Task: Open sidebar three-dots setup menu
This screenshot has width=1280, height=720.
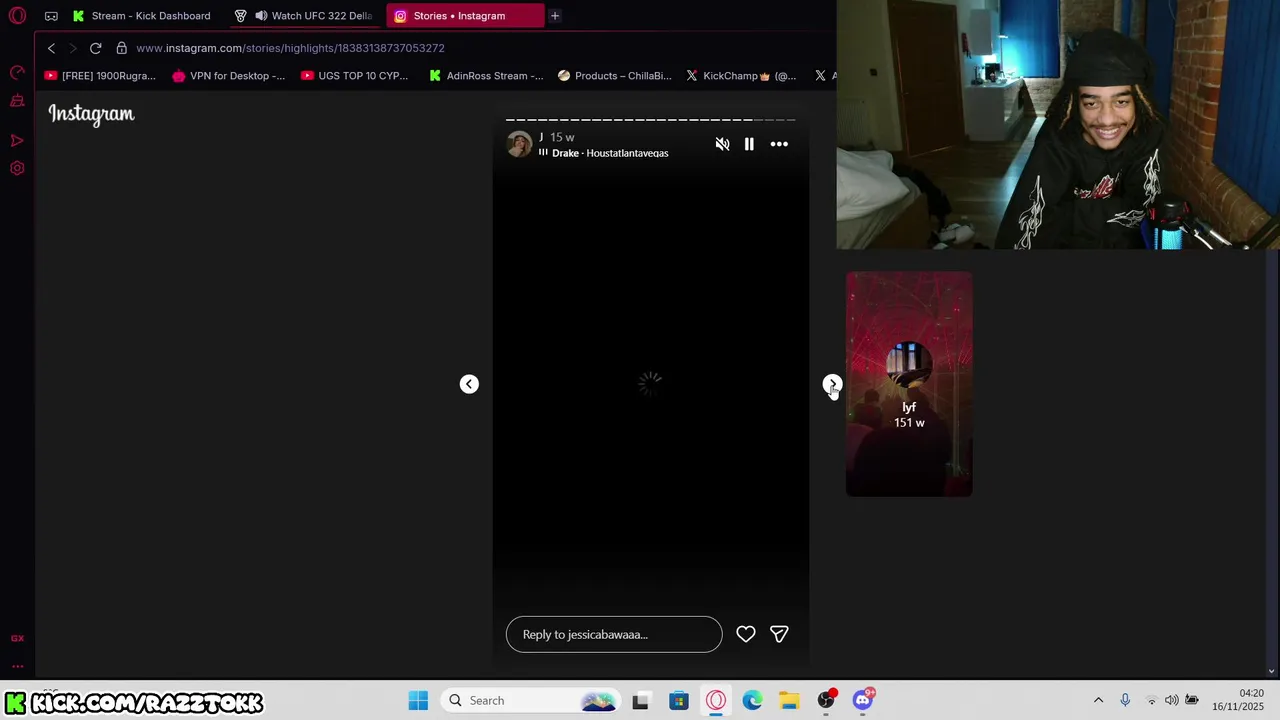Action: [17, 666]
